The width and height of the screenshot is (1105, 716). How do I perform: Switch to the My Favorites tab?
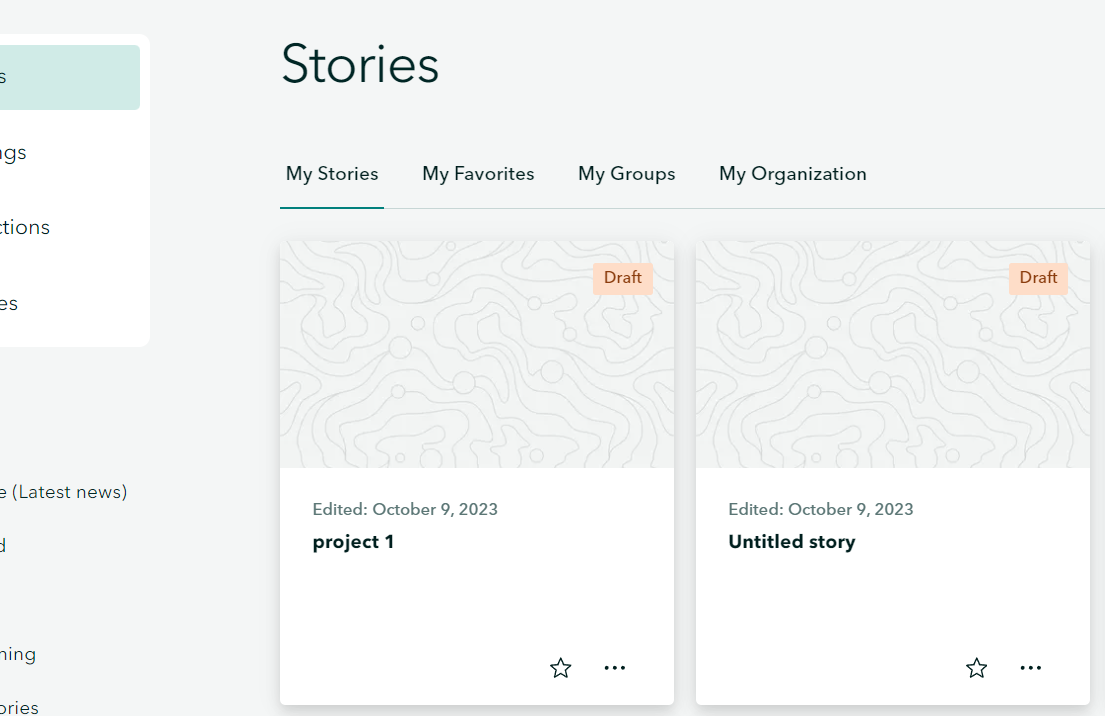pos(478,173)
